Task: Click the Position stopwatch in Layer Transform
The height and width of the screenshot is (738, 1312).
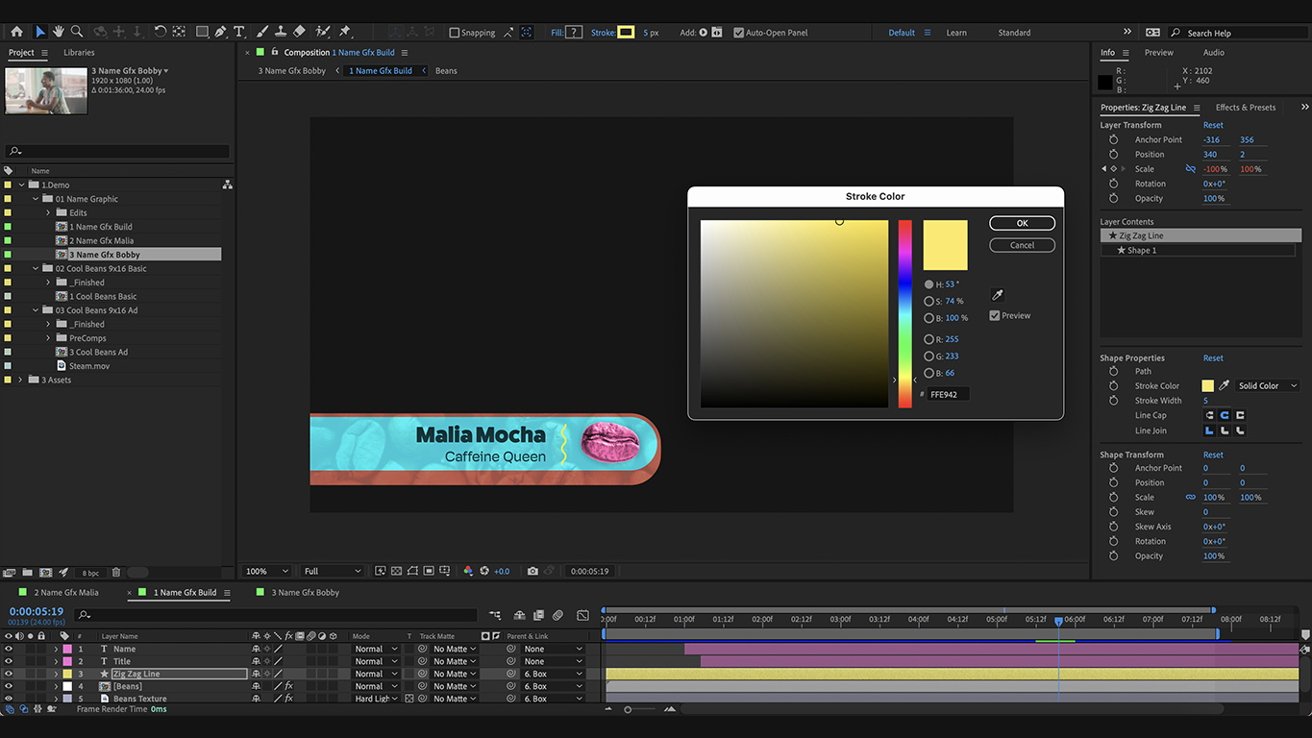Action: click(1113, 155)
